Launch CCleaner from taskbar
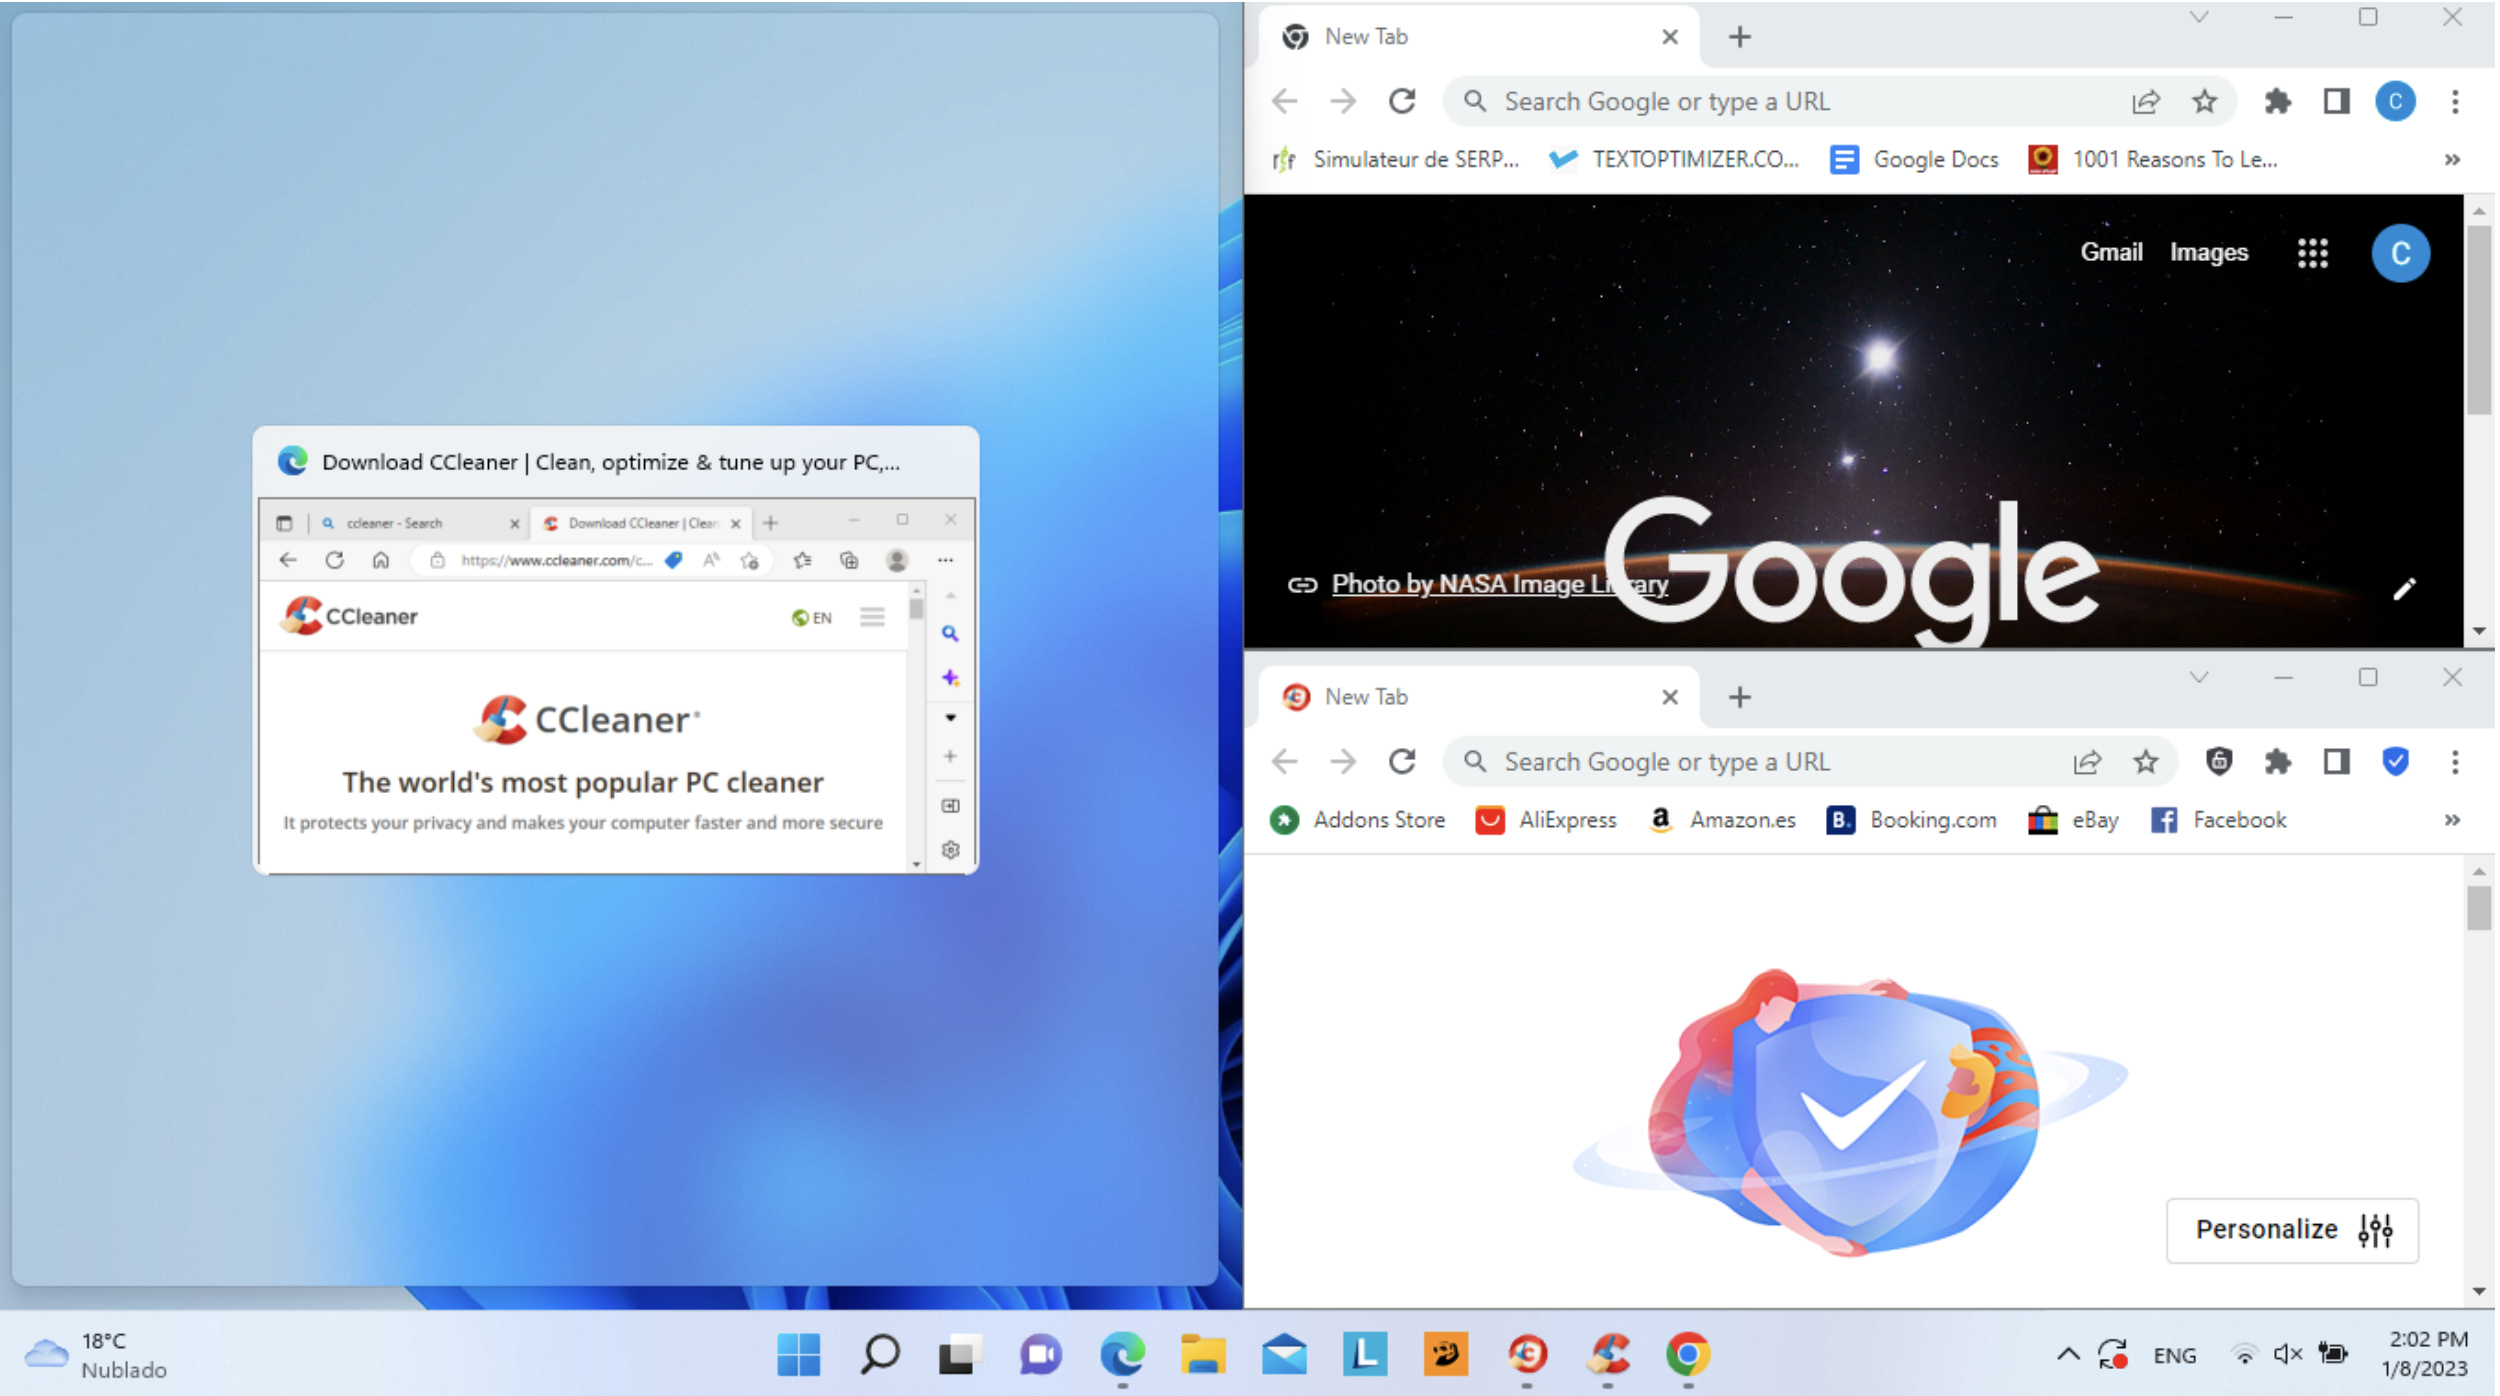This screenshot has height=1396, width=2500. [1608, 1355]
